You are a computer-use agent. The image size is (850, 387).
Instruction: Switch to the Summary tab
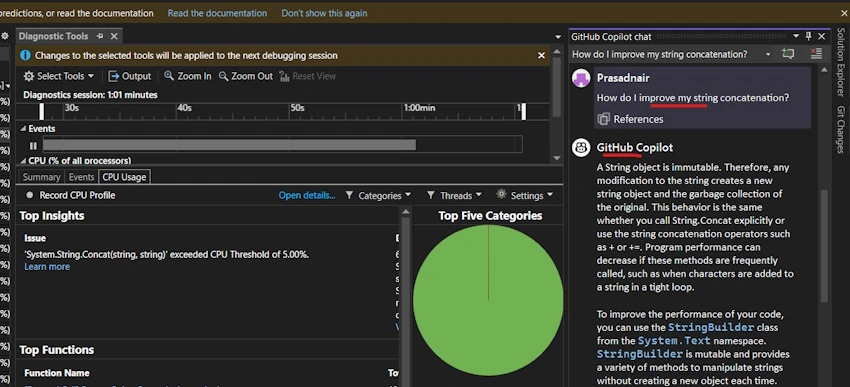click(41, 177)
